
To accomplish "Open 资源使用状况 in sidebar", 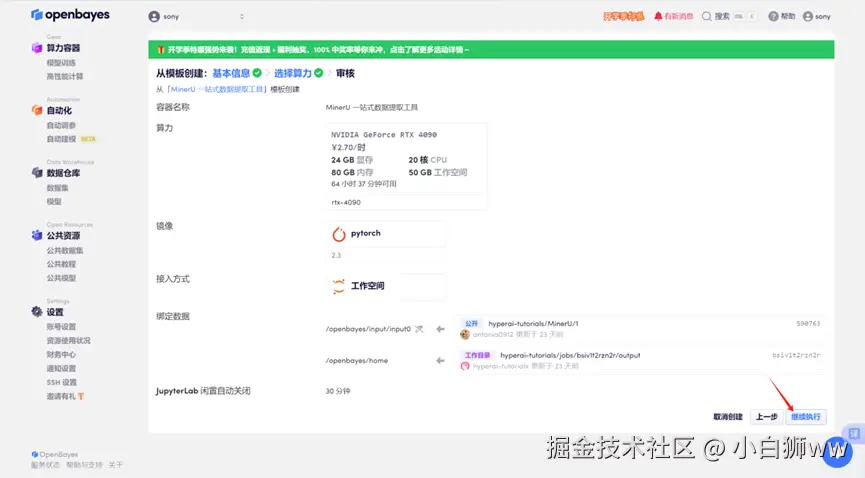I will [x=68, y=341].
